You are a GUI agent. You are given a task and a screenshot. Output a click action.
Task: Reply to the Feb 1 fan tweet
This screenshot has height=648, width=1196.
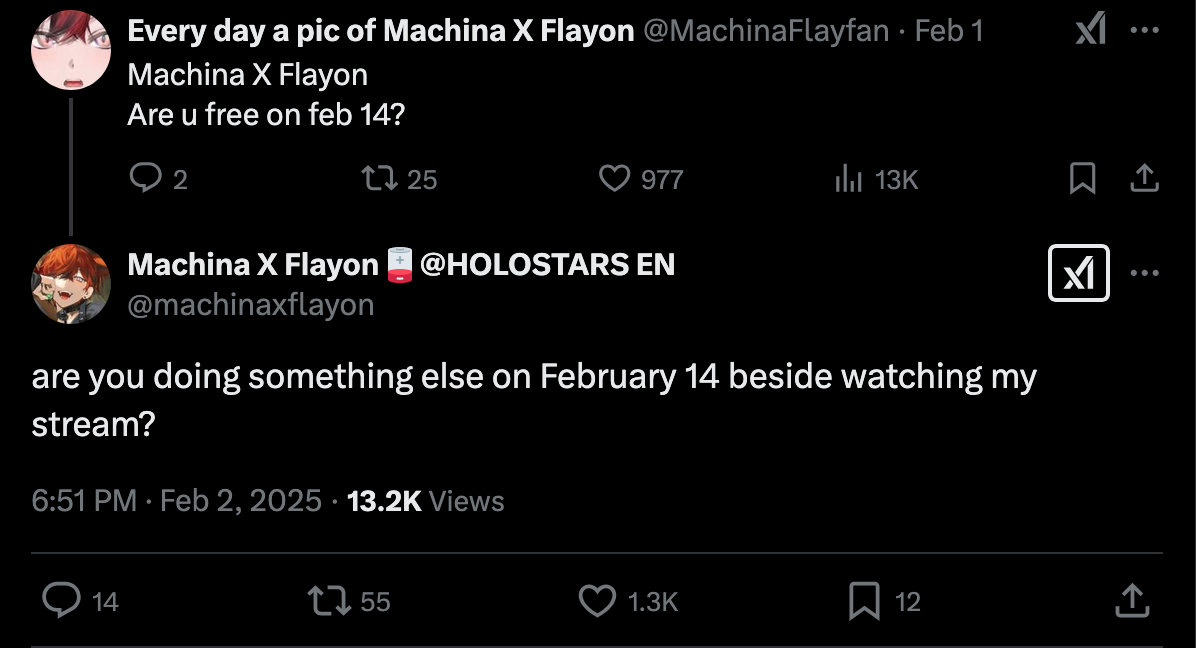pos(146,179)
